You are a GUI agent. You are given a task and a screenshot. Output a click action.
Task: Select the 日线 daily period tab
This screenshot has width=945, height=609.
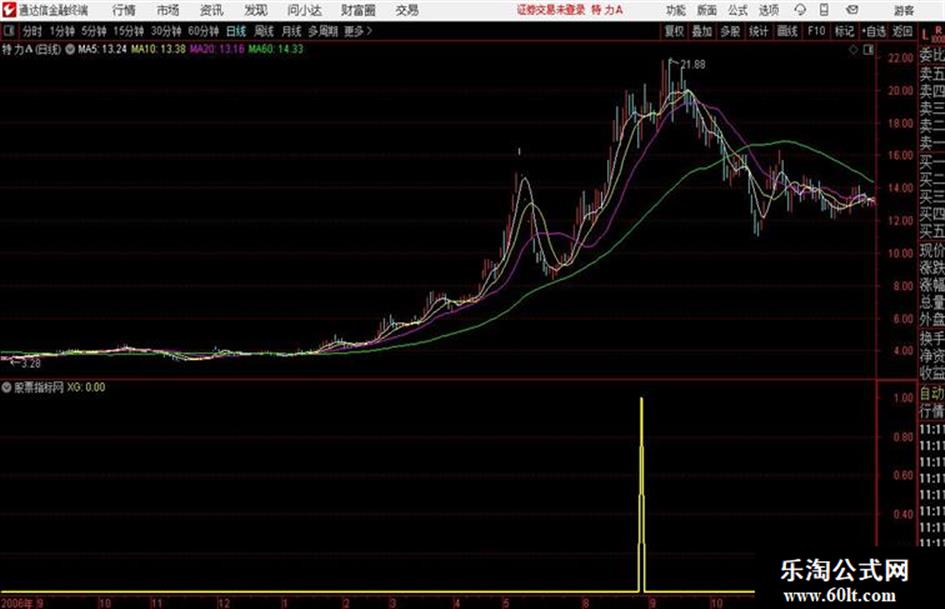236,31
